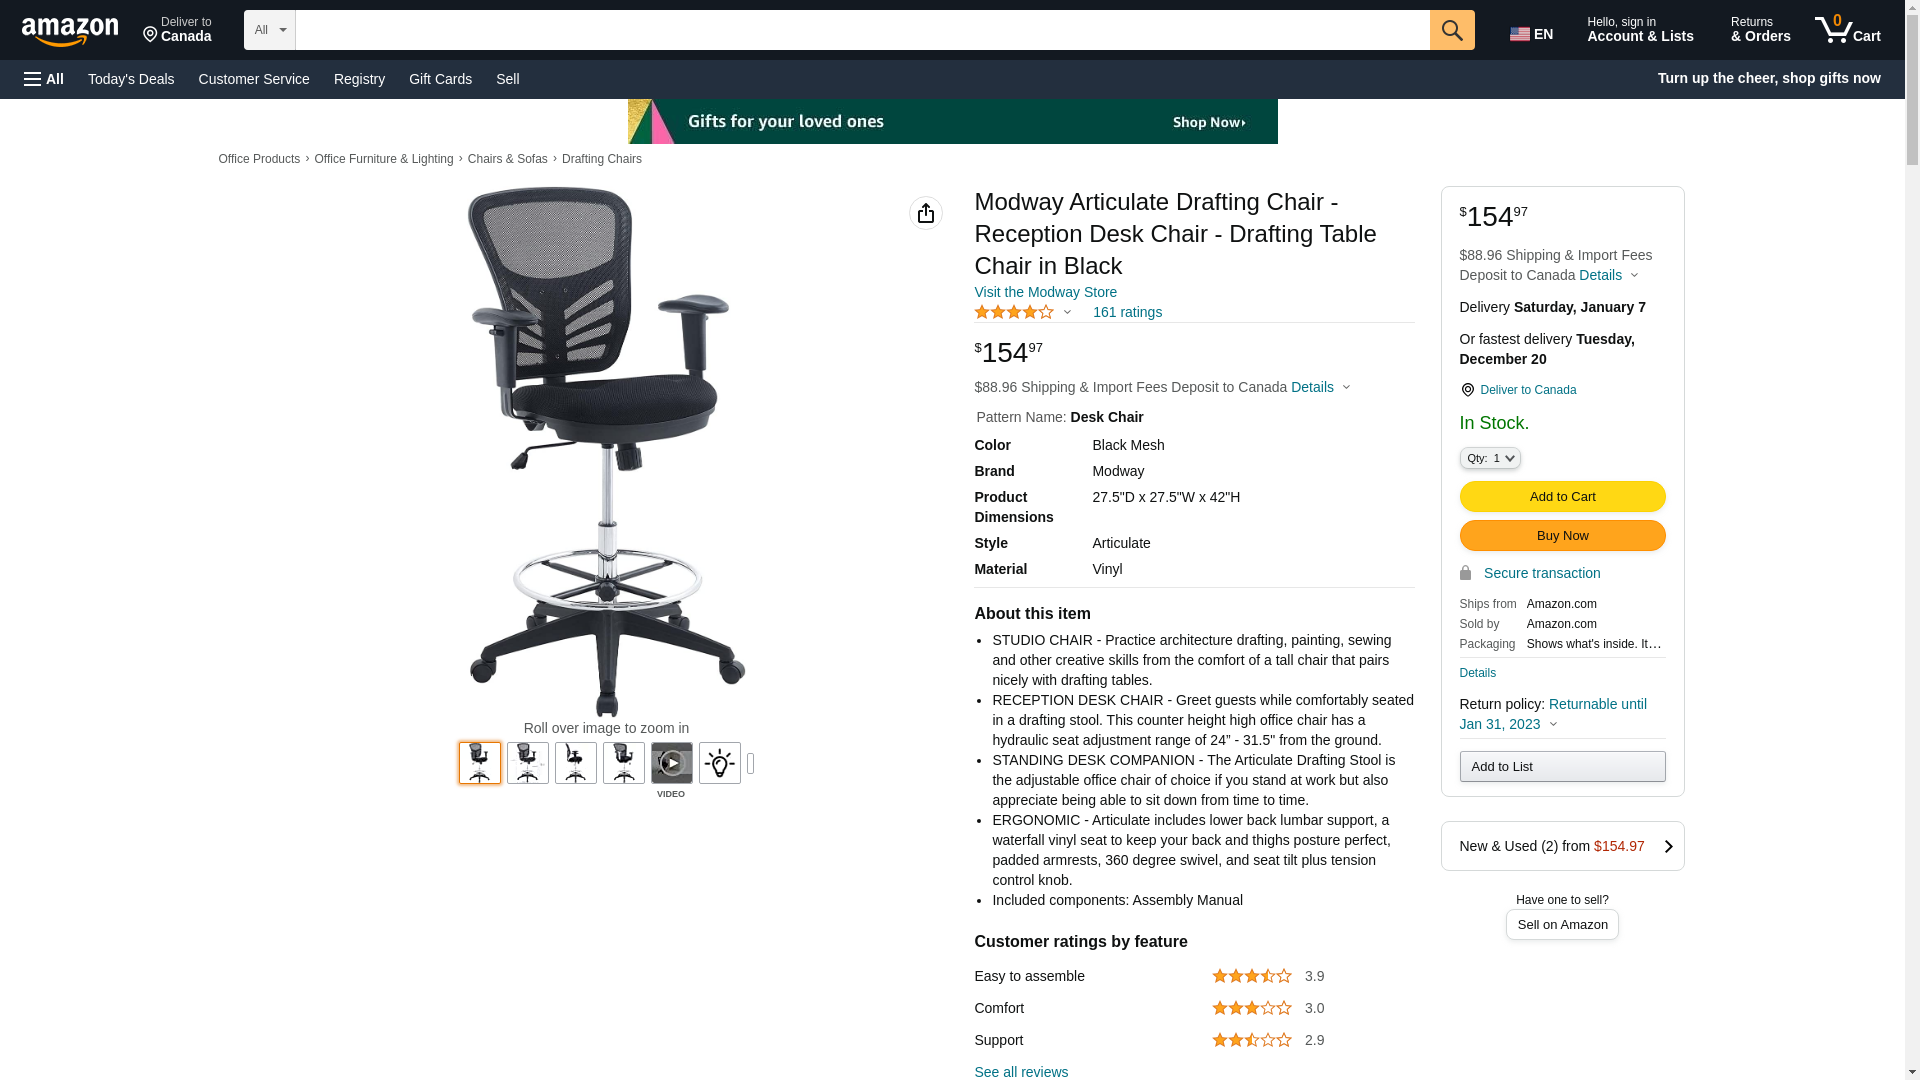Open Gift Cards menu item

point(440,79)
